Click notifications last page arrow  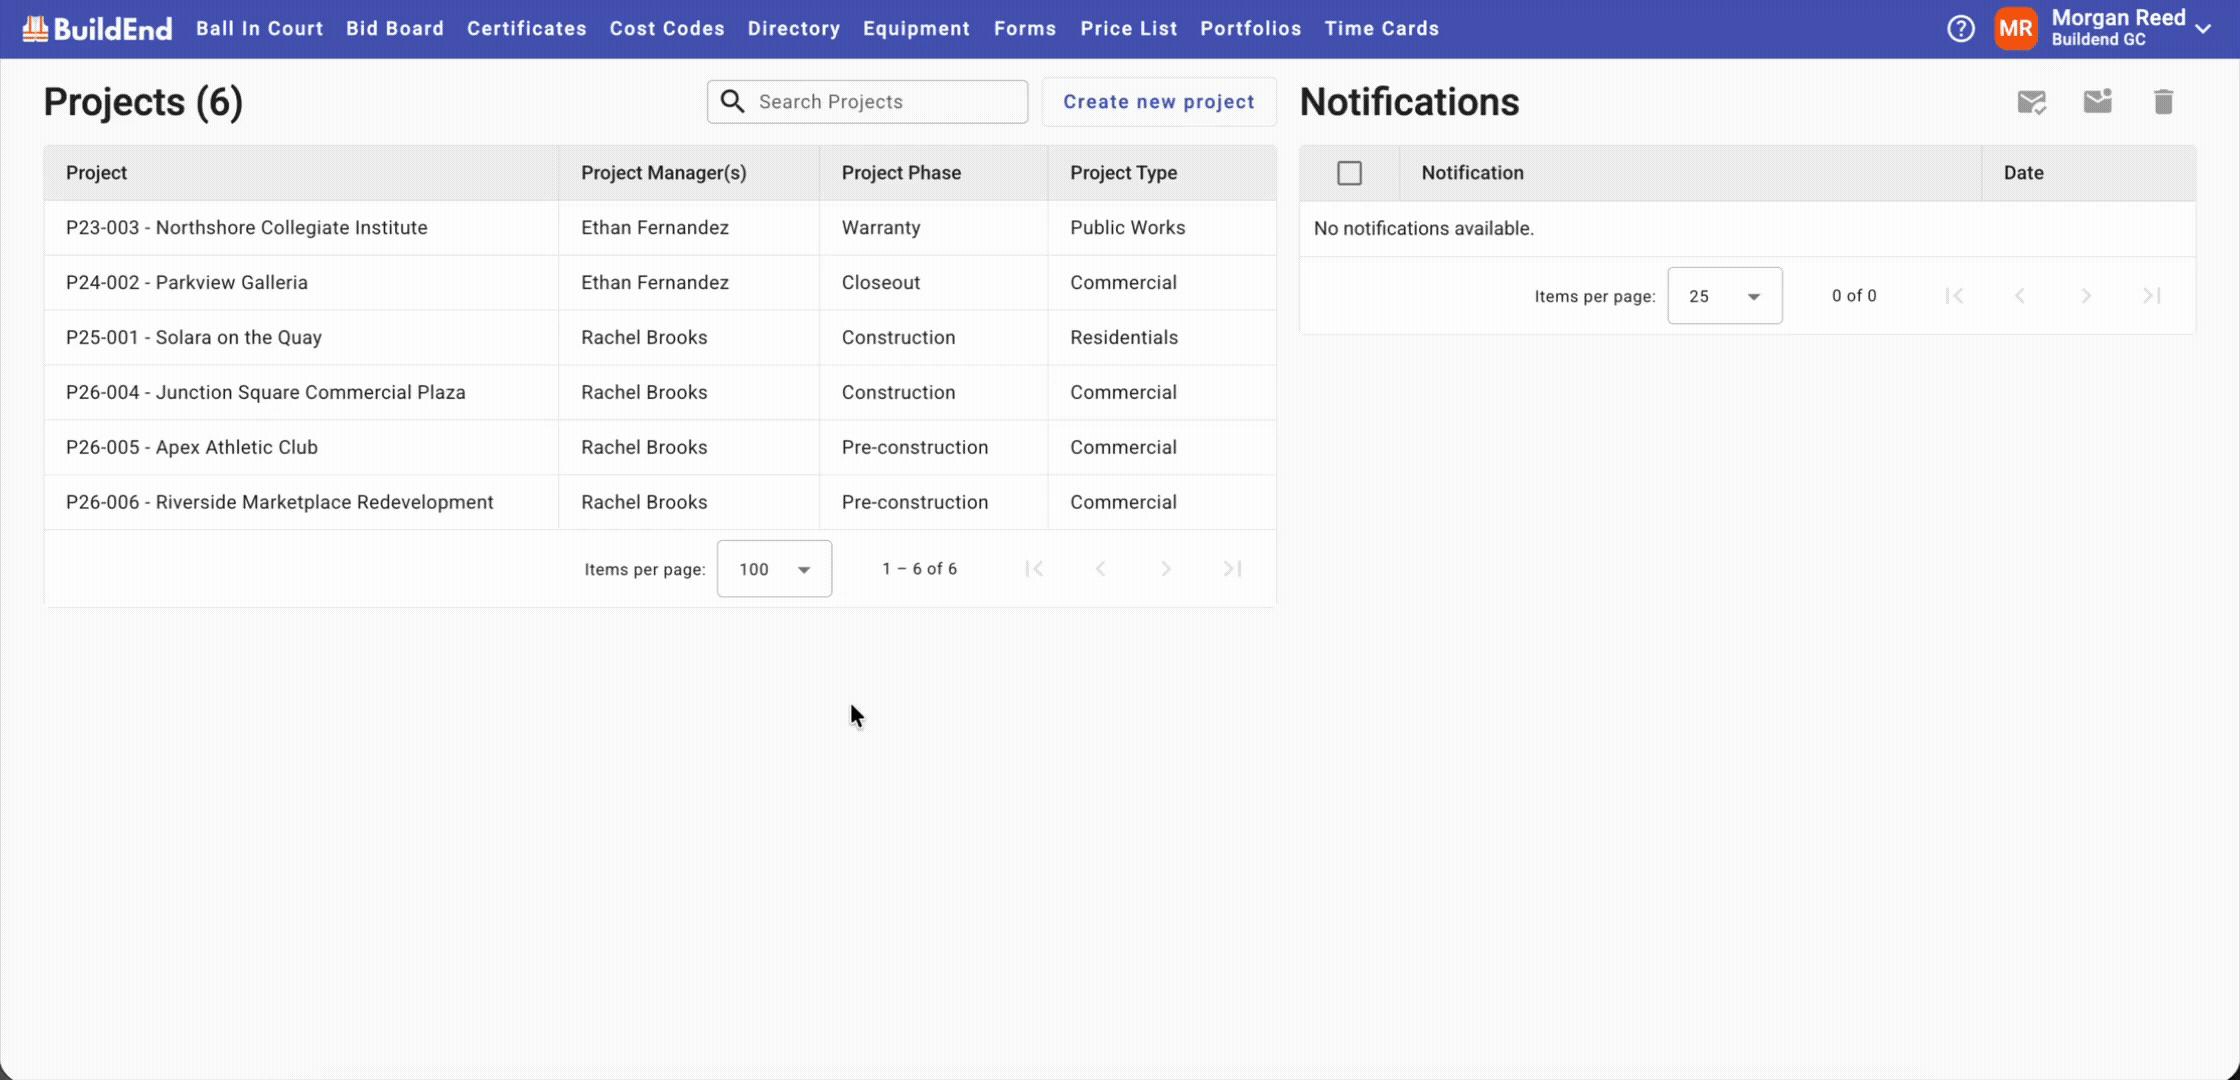click(x=2152, y=296)
